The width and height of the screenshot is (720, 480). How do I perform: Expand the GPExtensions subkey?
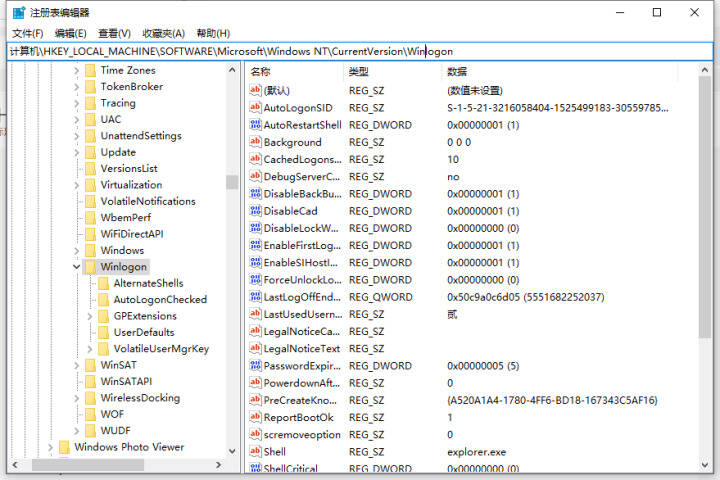coord(90,316)
